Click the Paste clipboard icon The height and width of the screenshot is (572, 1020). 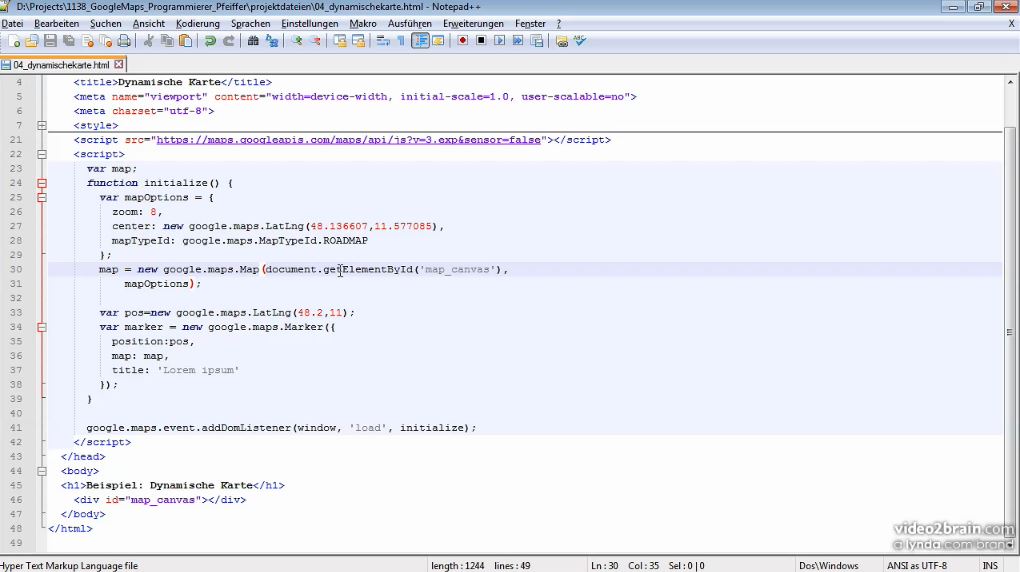click(185, 41)
